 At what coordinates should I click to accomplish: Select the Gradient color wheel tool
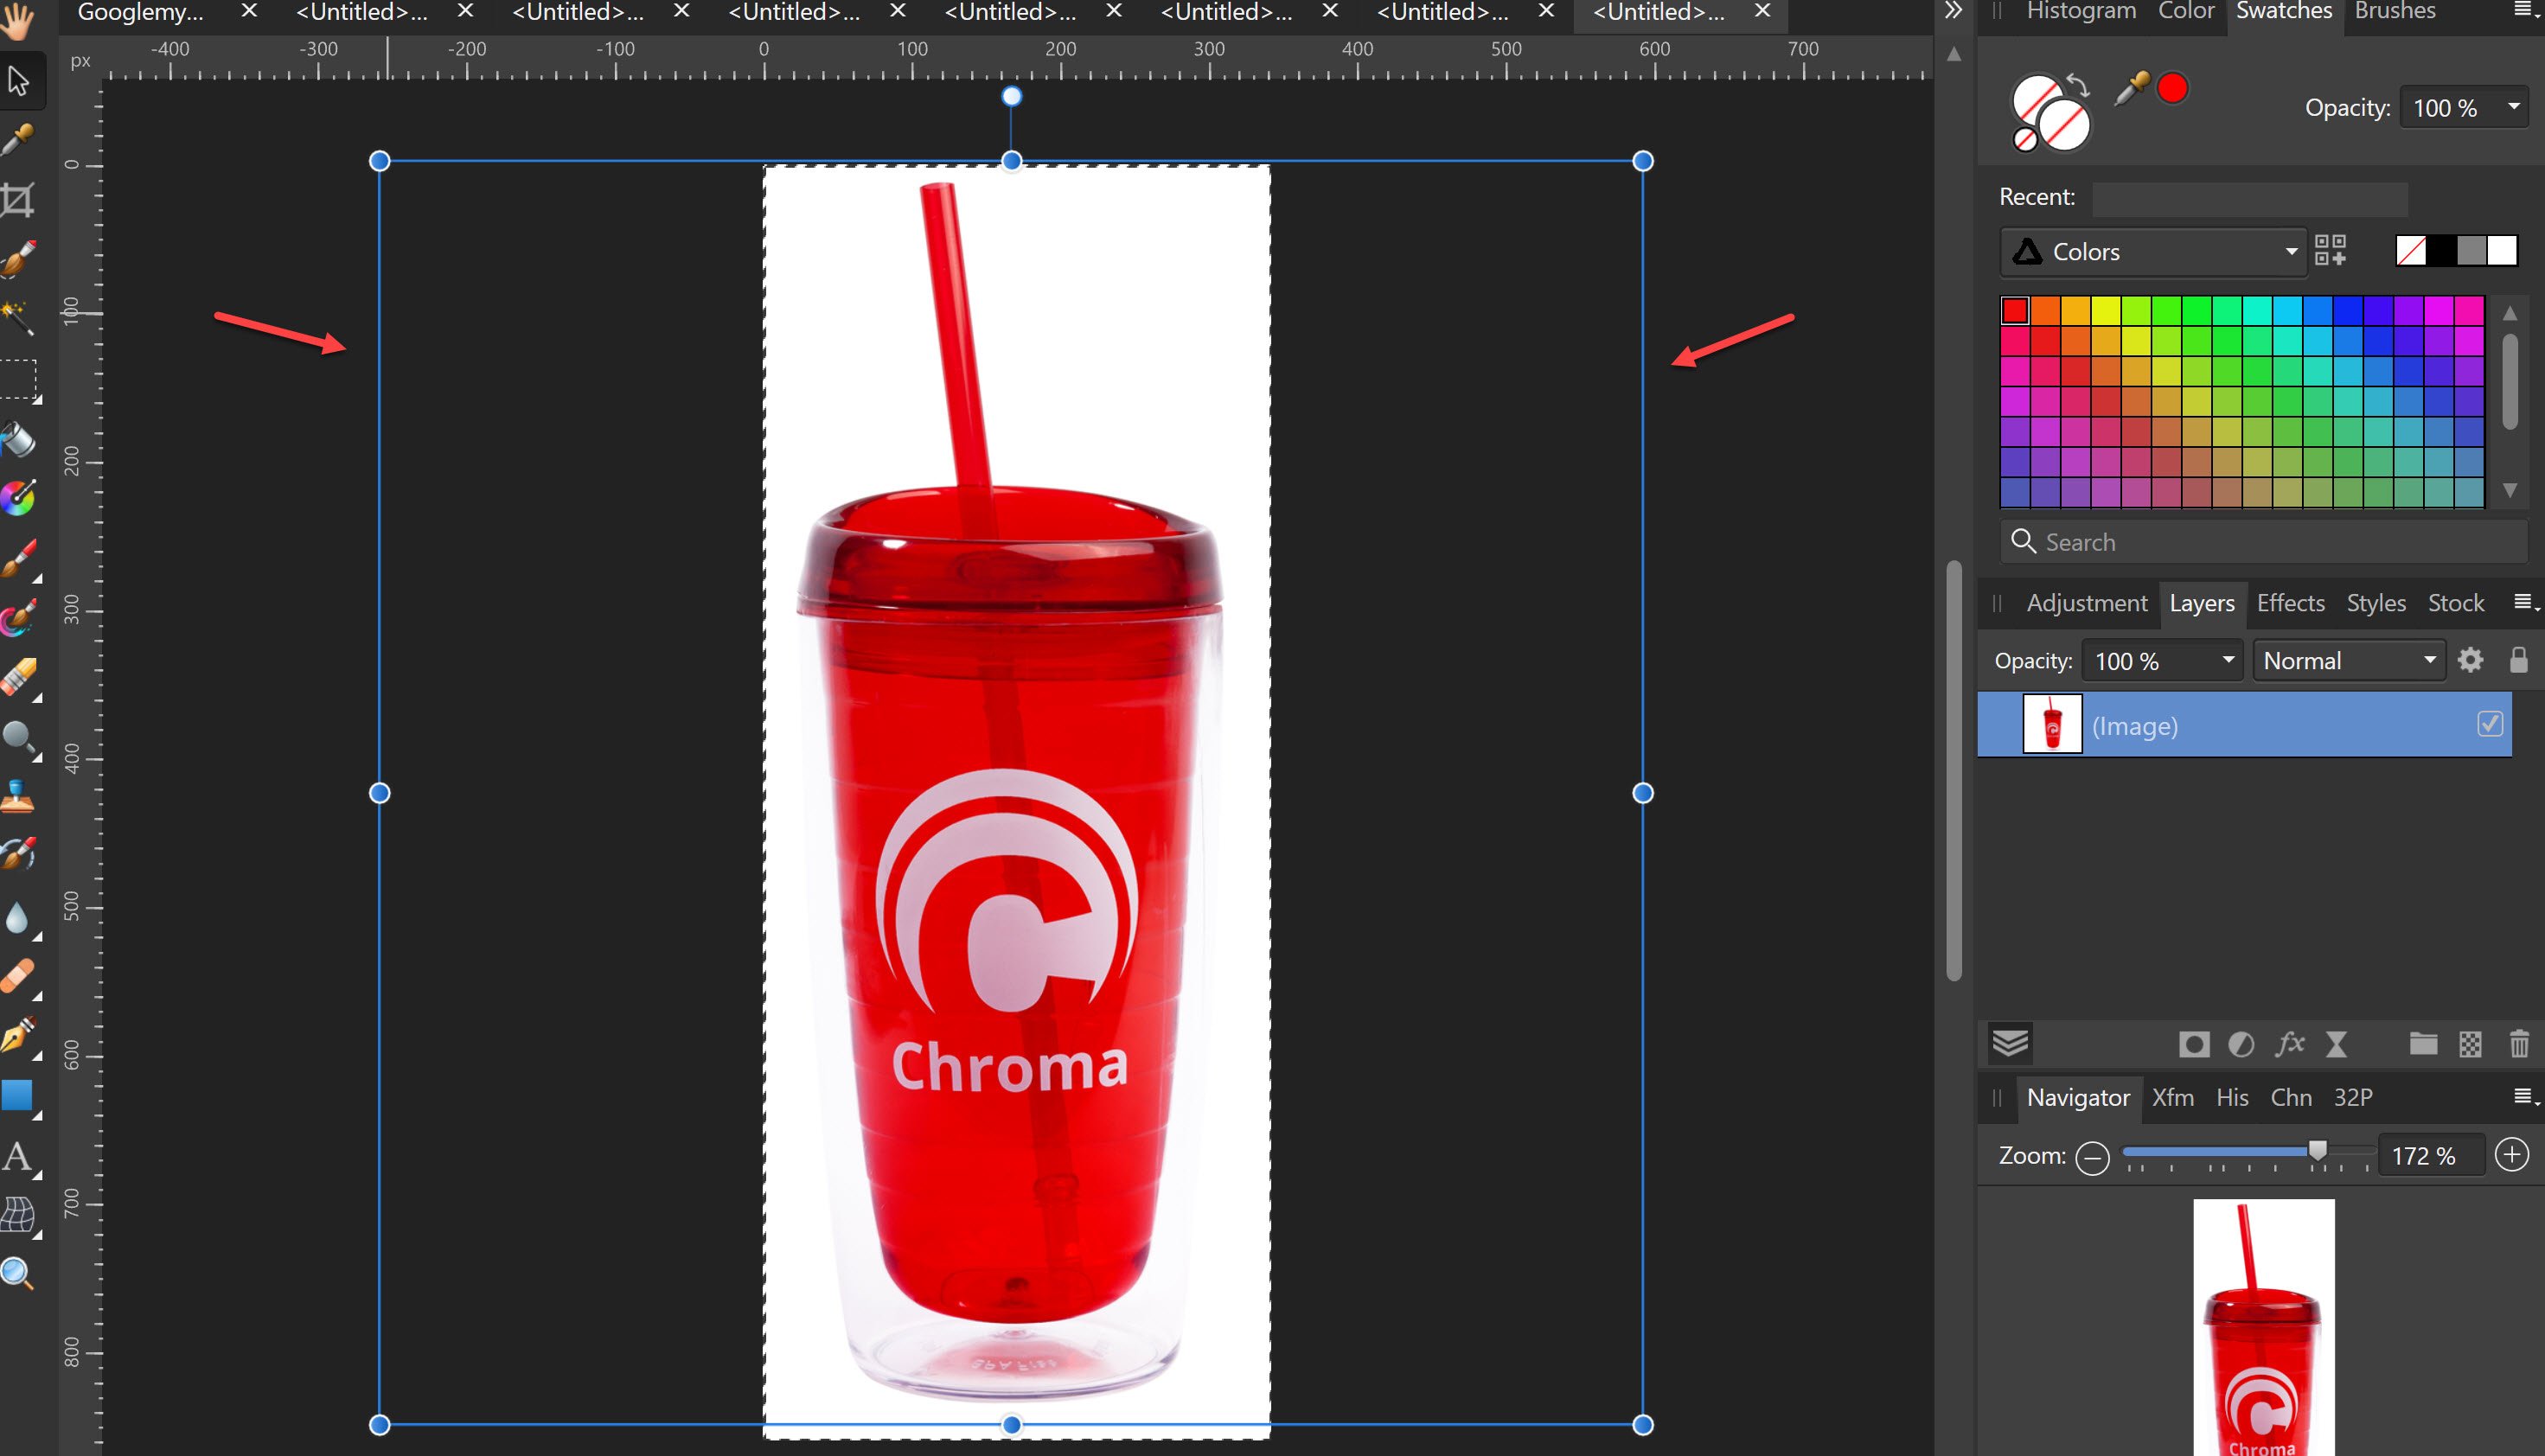point(18,498)
